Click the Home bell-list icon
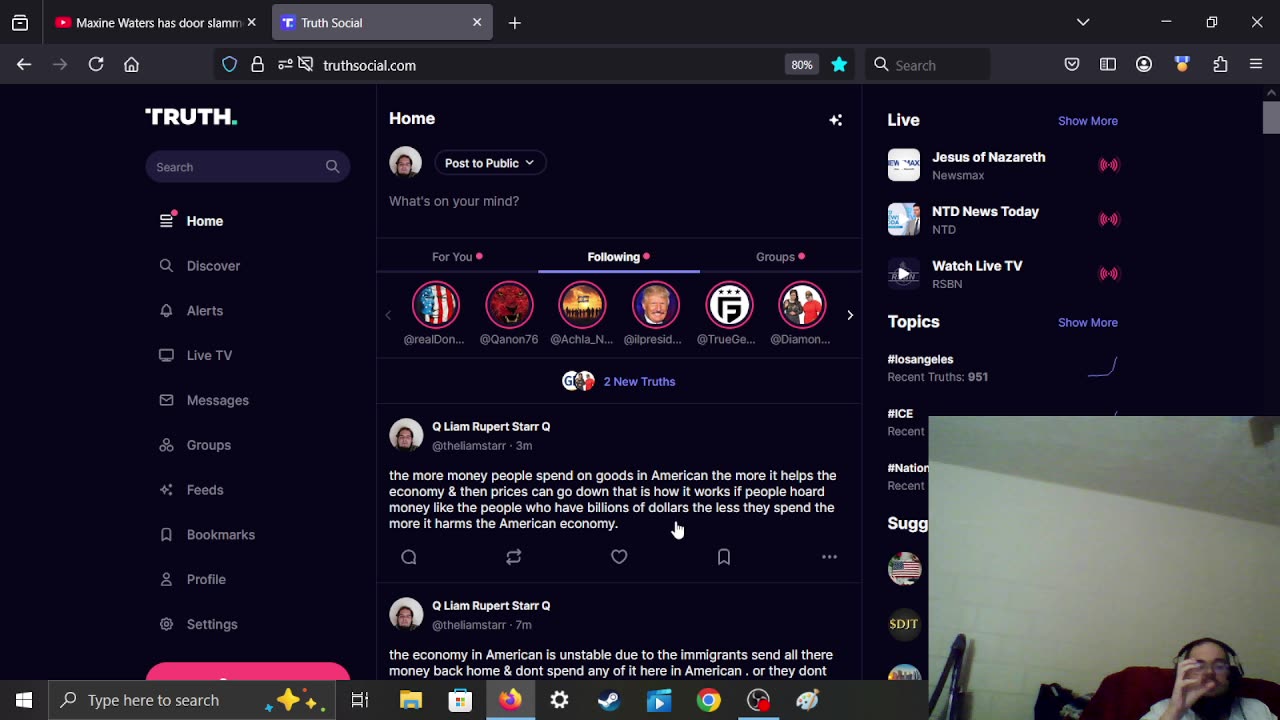Viewport: 1280px width, 720px height. (166, 221)
